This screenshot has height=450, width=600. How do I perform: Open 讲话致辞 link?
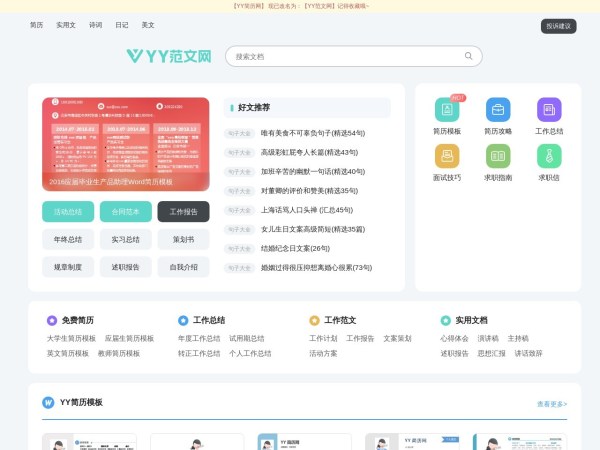tap(528, 353)
